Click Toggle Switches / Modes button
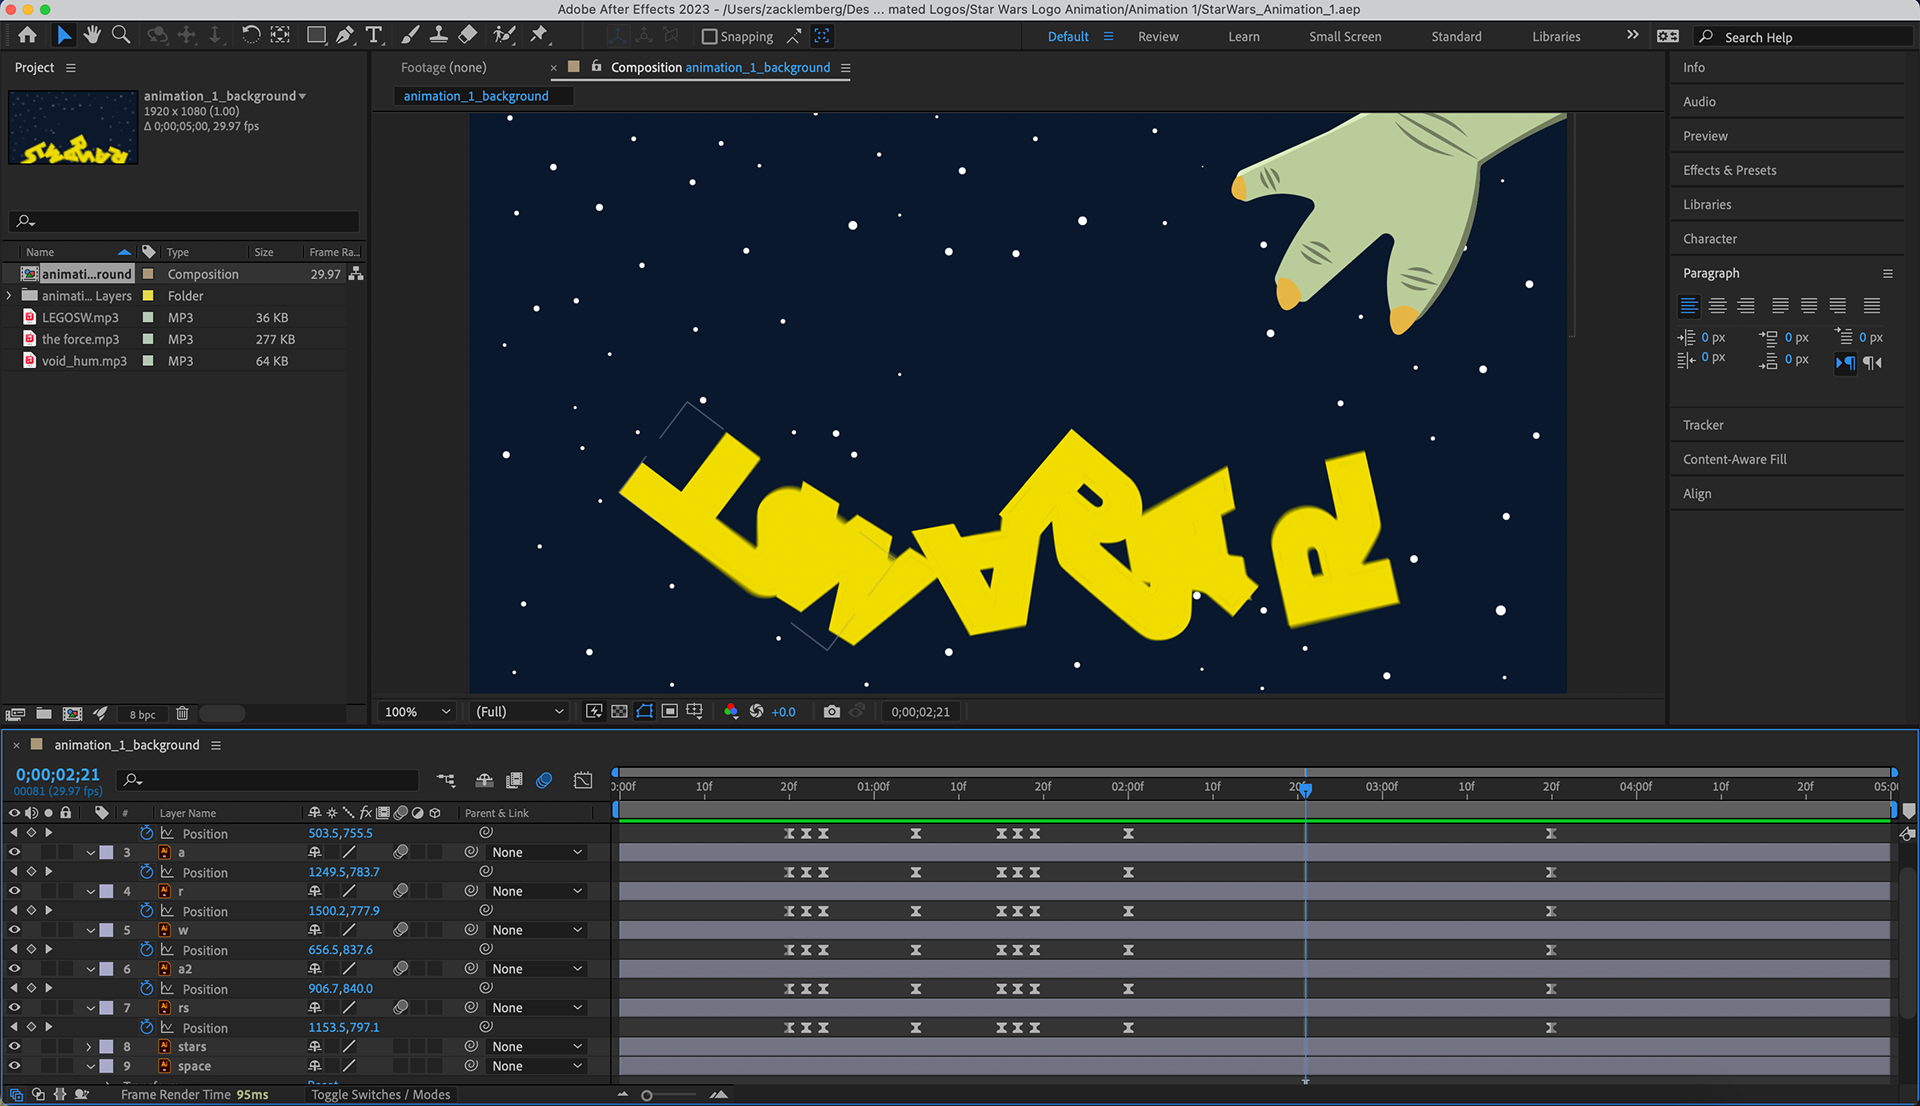Viewport: 1920px width, 1106px height. 380,1095
